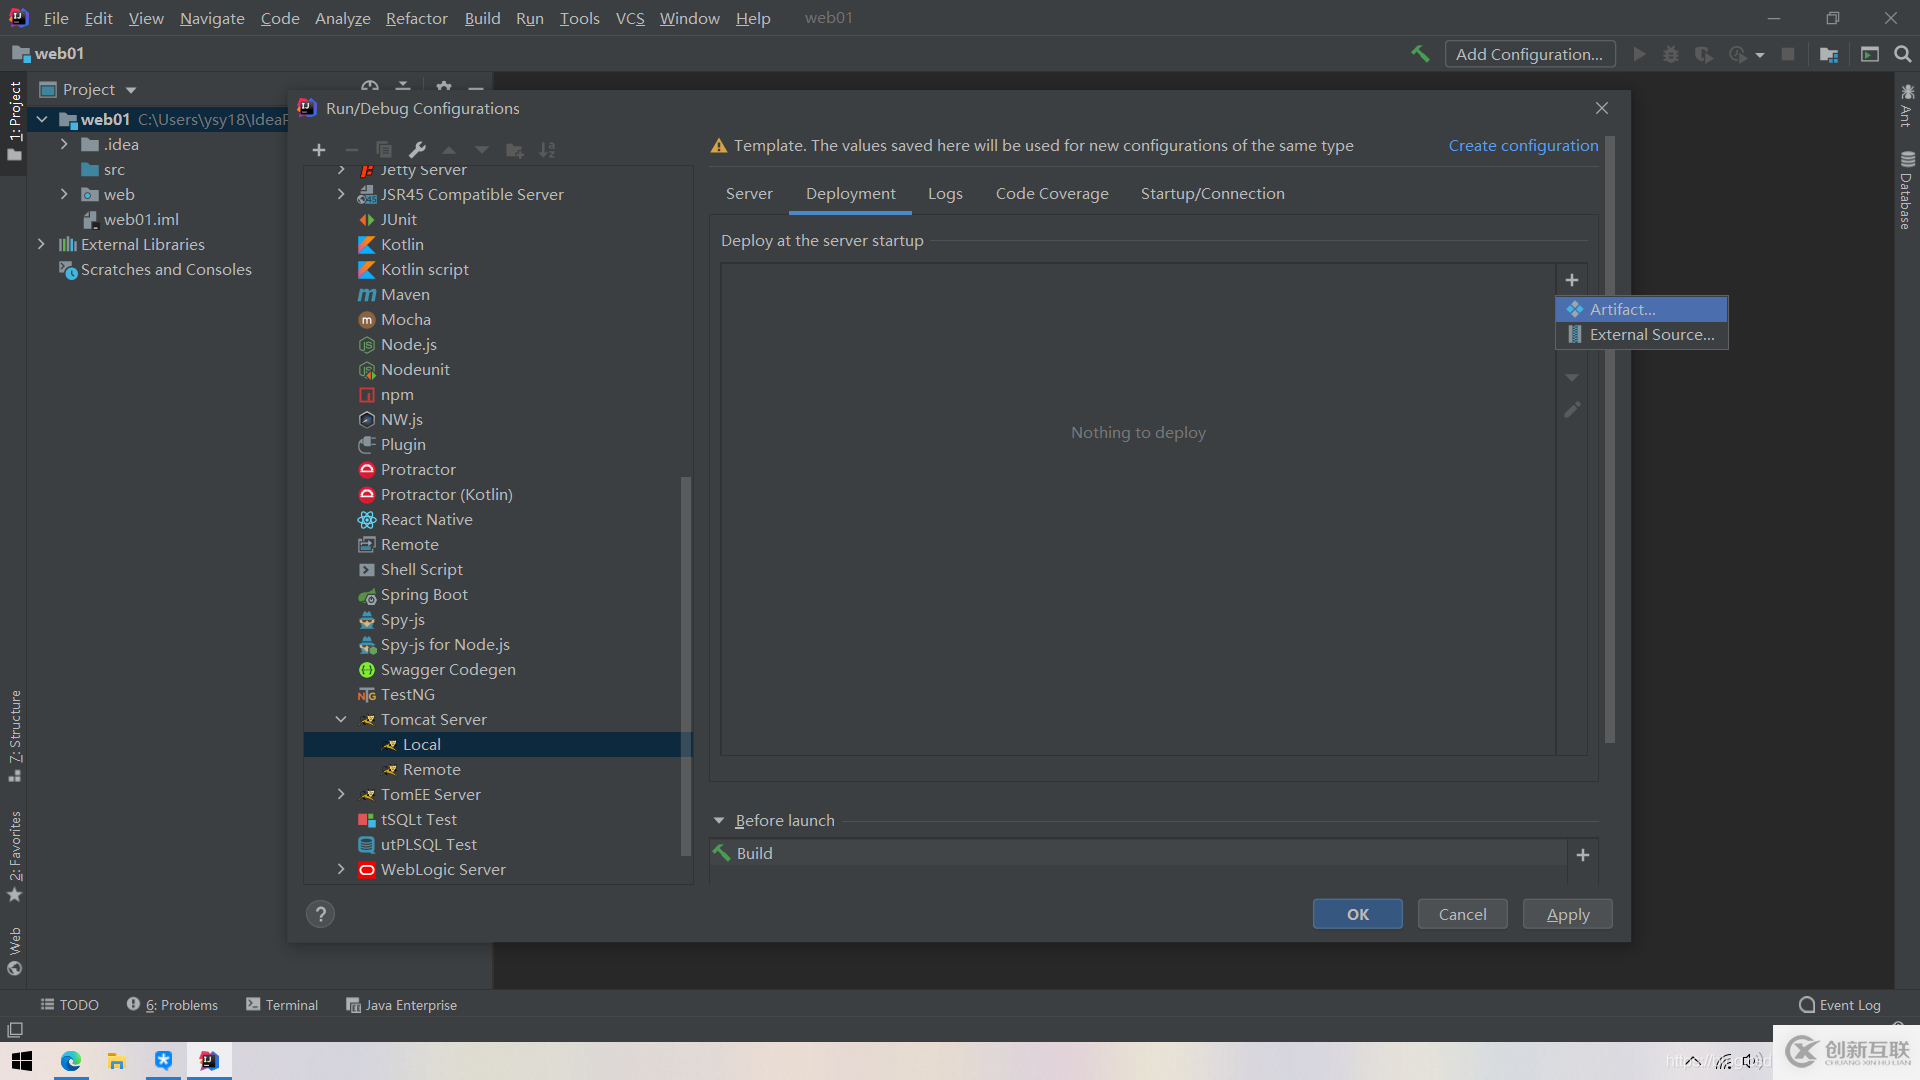This screenshot has height=1080, width=1920.
Task: Collapse the Before launch section
Action: [718, 820]
